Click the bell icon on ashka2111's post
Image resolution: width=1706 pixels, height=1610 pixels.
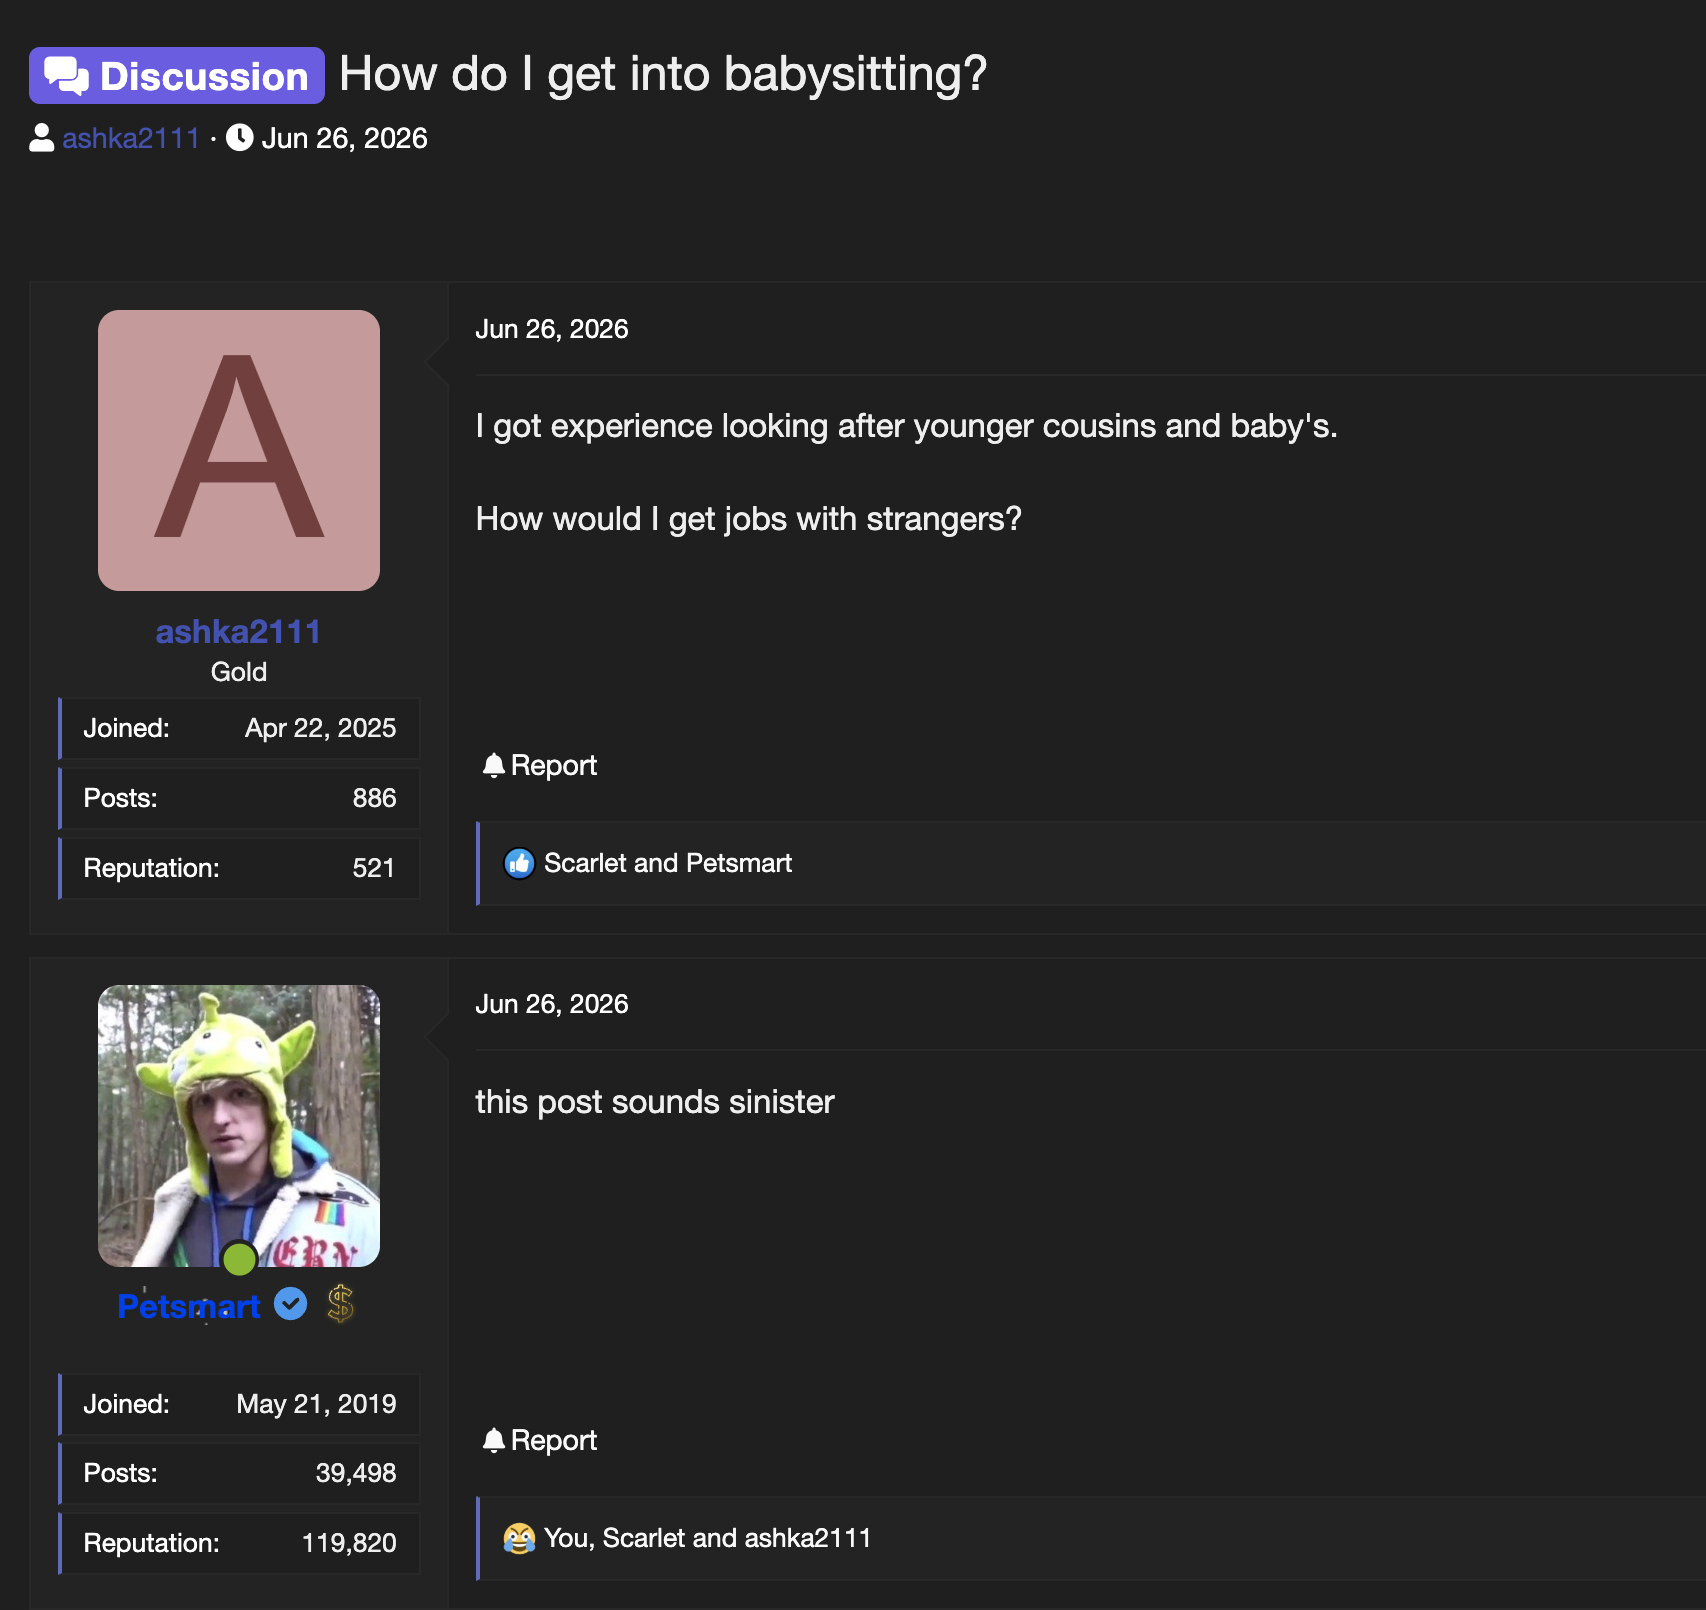[493, 765]
